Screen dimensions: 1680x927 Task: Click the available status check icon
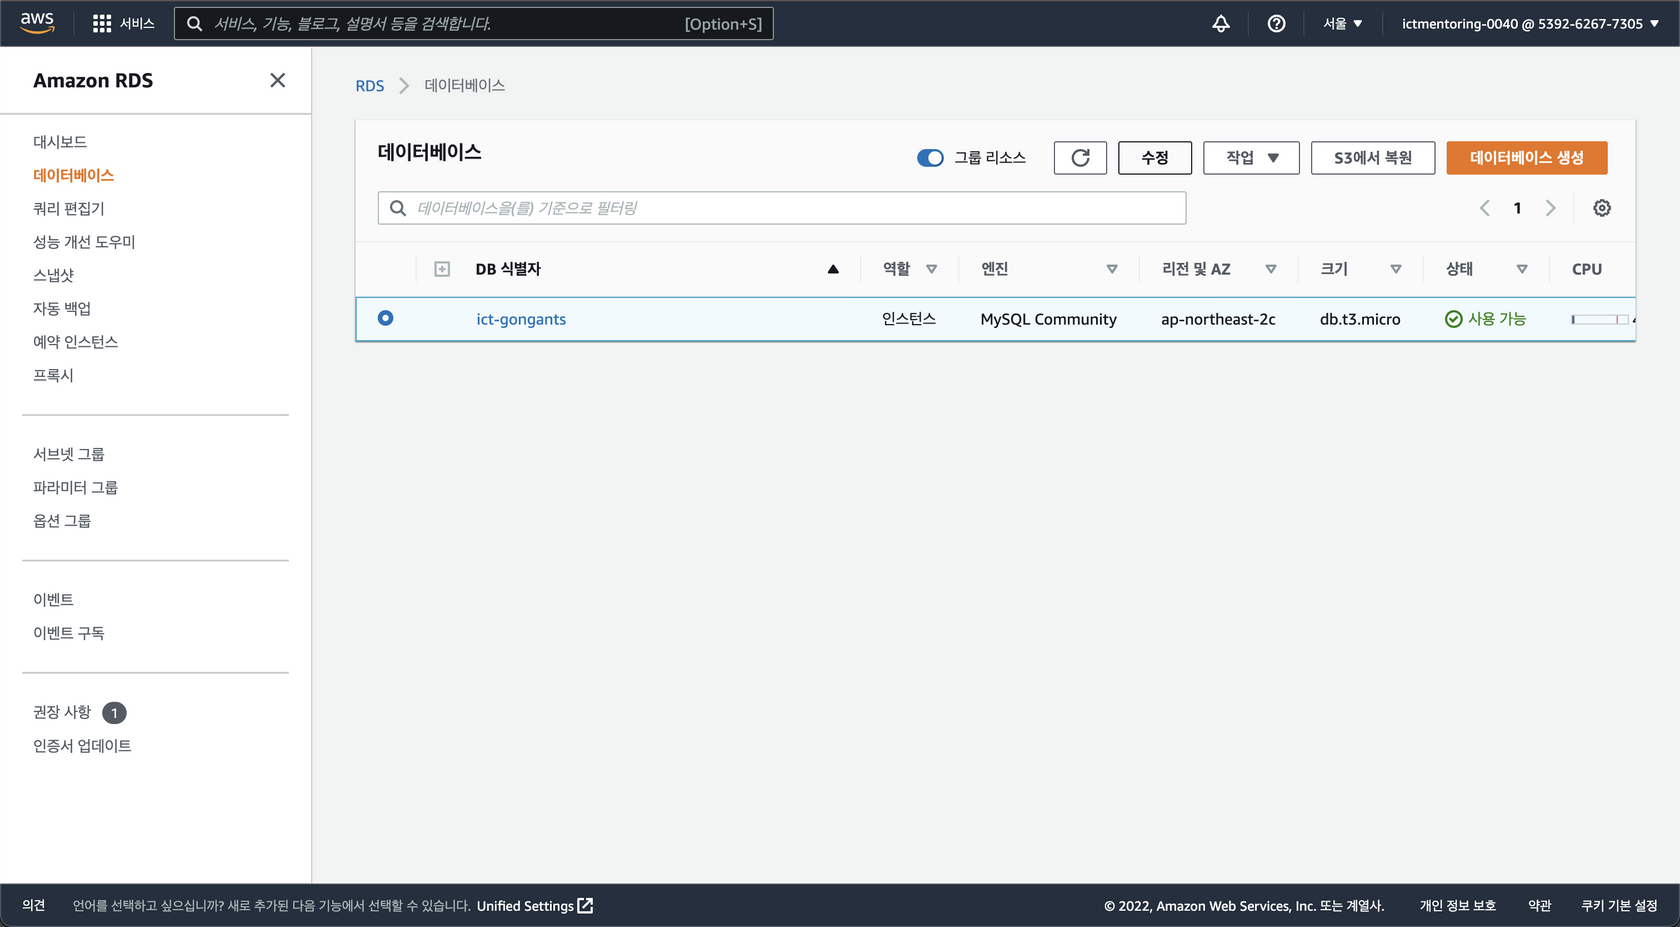(x=1454, y=319)
